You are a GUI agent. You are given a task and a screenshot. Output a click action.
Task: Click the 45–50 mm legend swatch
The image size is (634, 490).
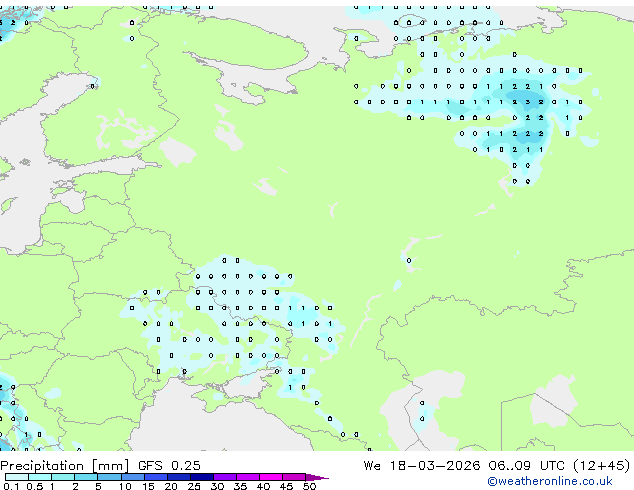click(294, 477)
